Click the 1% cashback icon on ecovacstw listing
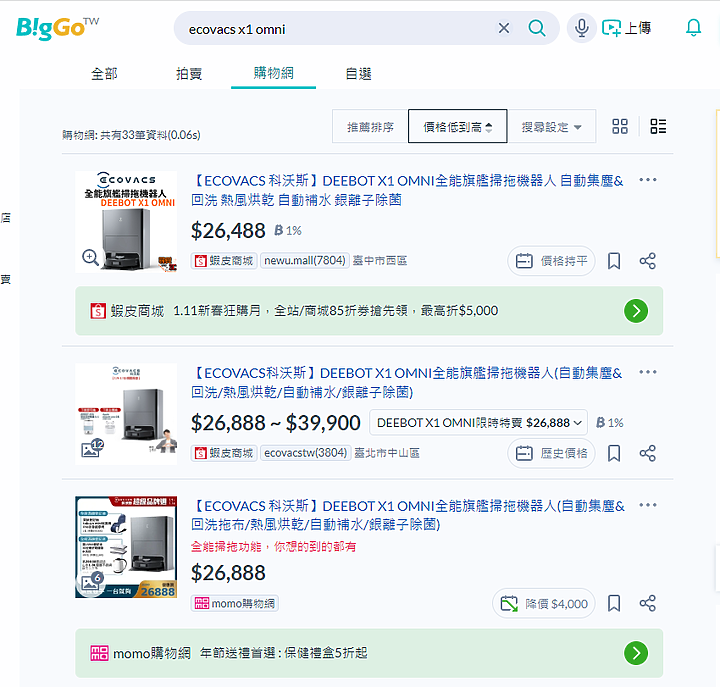Viewport: 720px width, 687px height. (610, 422)
